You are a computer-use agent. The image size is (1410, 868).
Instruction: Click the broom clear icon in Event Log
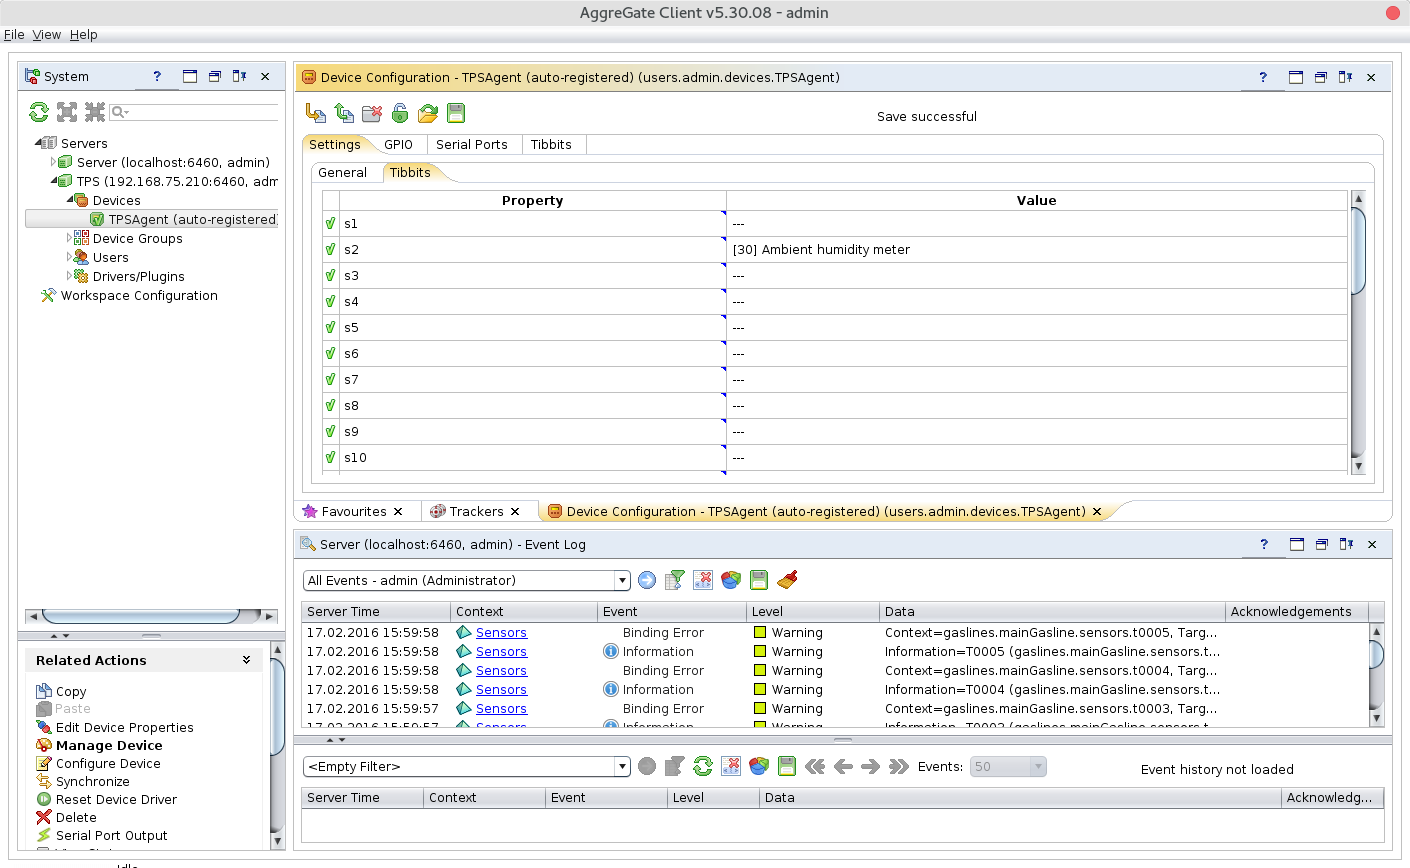coord(787,580)
